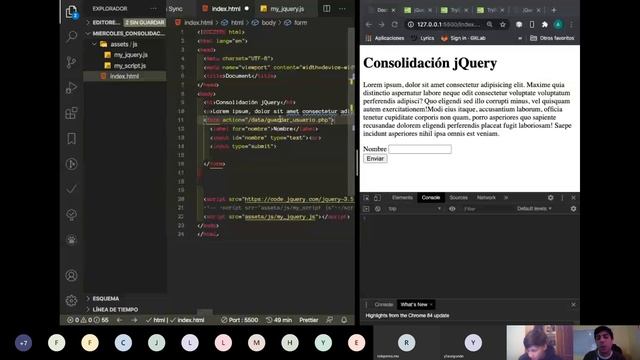Switch to the DevTools Network tab
The image size is (640, 360).
pos(486,198)
